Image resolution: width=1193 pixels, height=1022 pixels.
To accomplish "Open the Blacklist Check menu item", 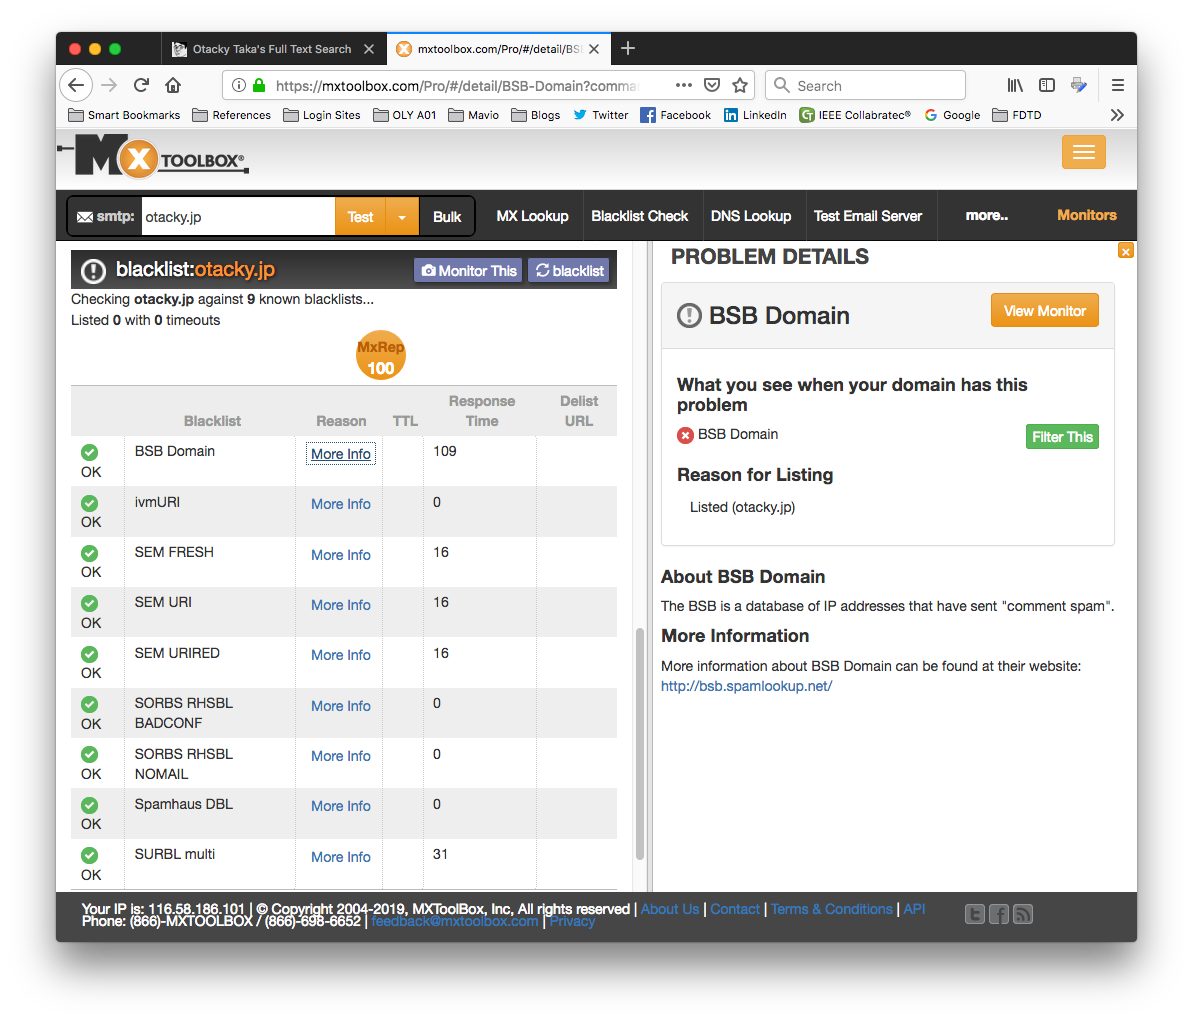I will [639, 216].
